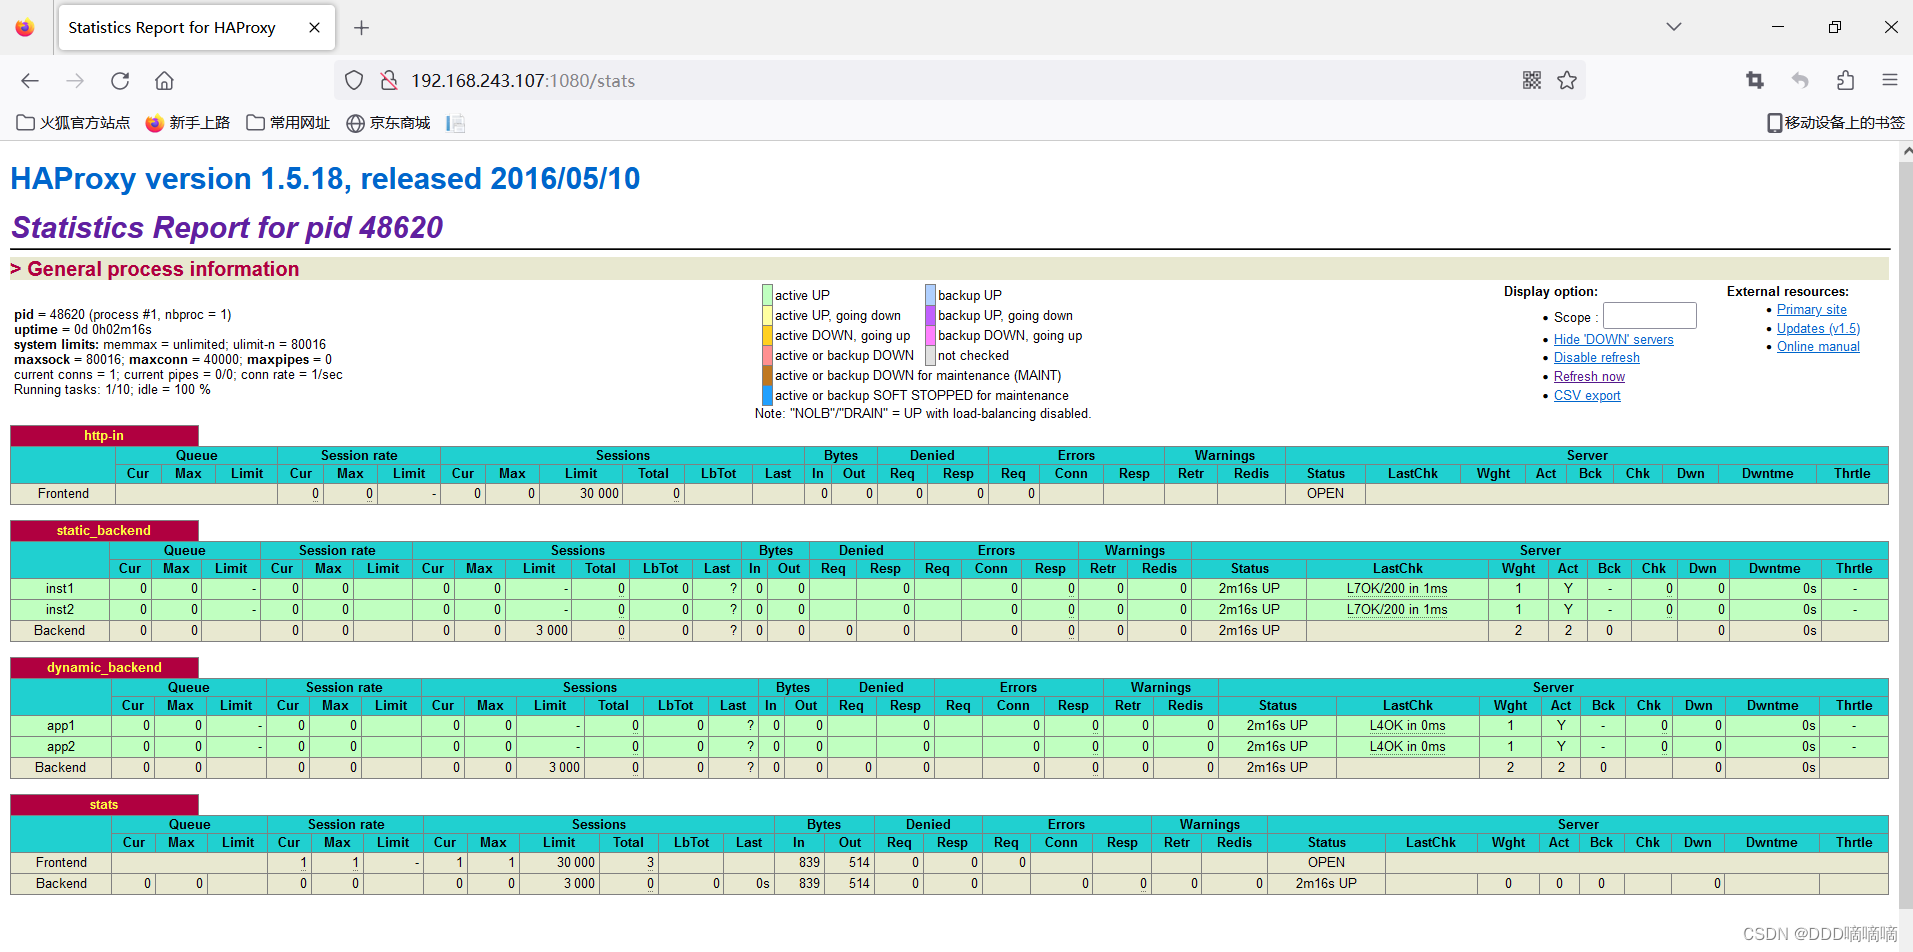Click inst2 LastChk L7OK/200 in 1ms
The image size is (1913, 952).
point(1397,610)
